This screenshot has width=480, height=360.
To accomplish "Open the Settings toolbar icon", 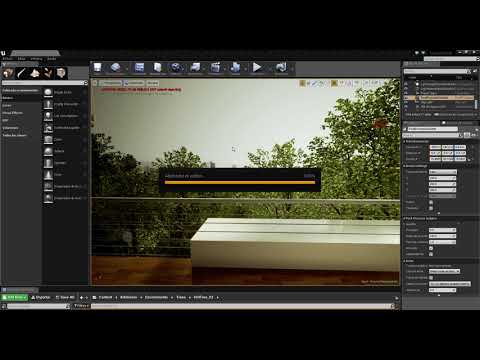I will (x=176, y=68).
